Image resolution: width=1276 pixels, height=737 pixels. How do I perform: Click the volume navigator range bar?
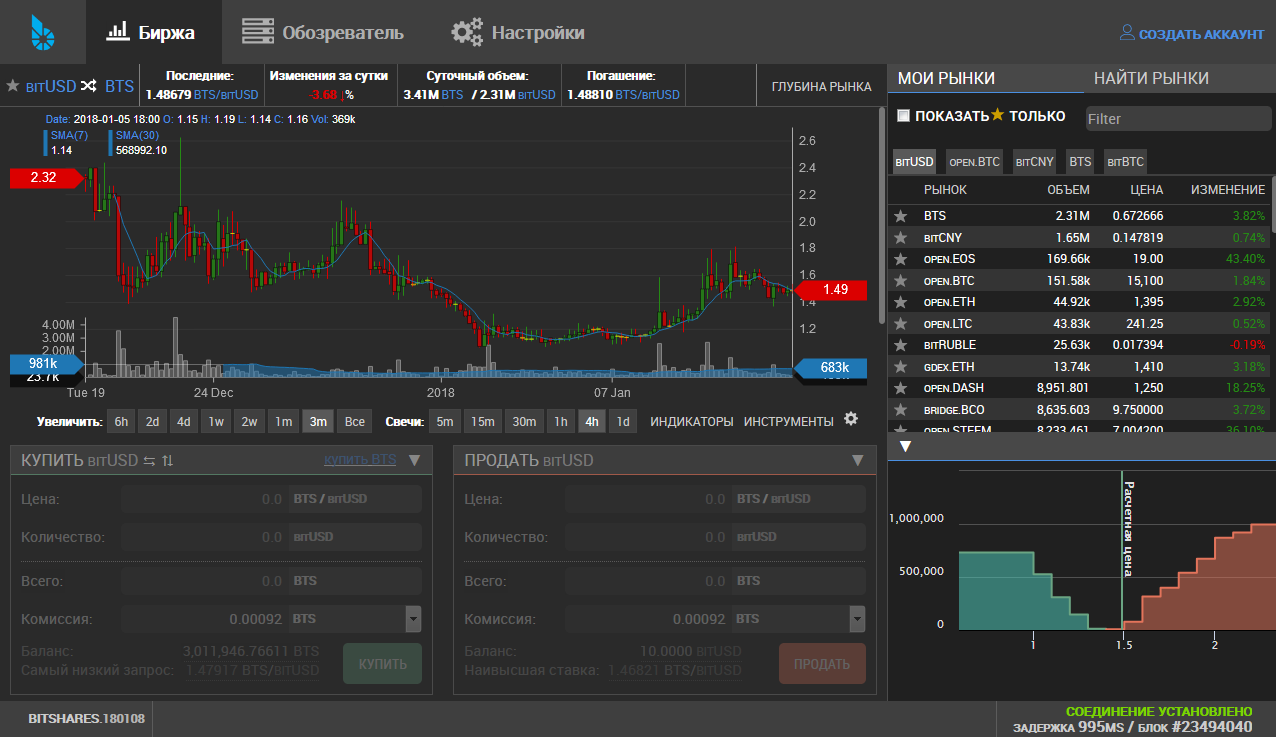(440, 370)
